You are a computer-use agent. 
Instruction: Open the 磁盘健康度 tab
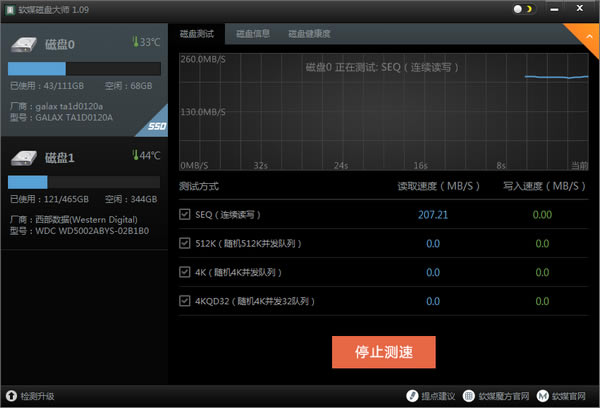(309, 34)
